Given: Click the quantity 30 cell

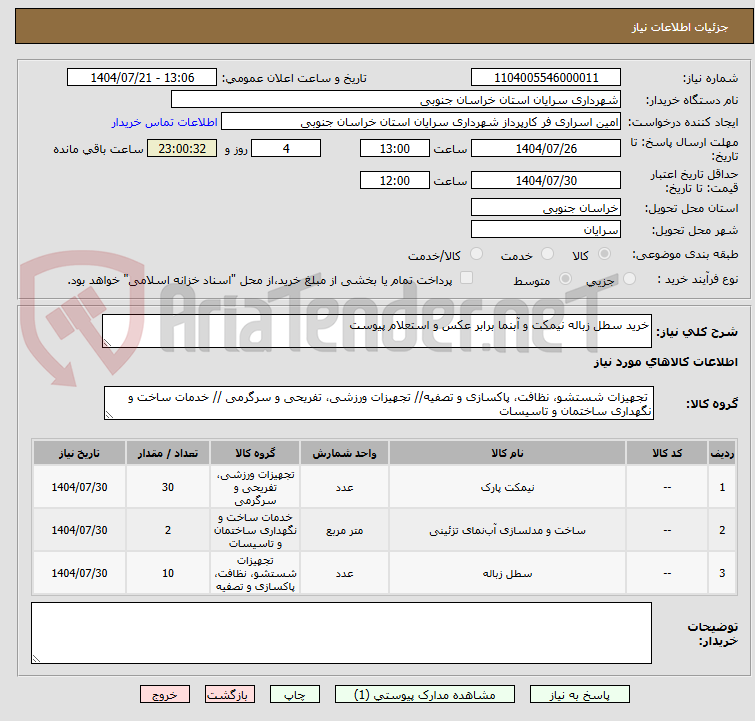Looking at the screenshot, I should click(x=168, y=487).
